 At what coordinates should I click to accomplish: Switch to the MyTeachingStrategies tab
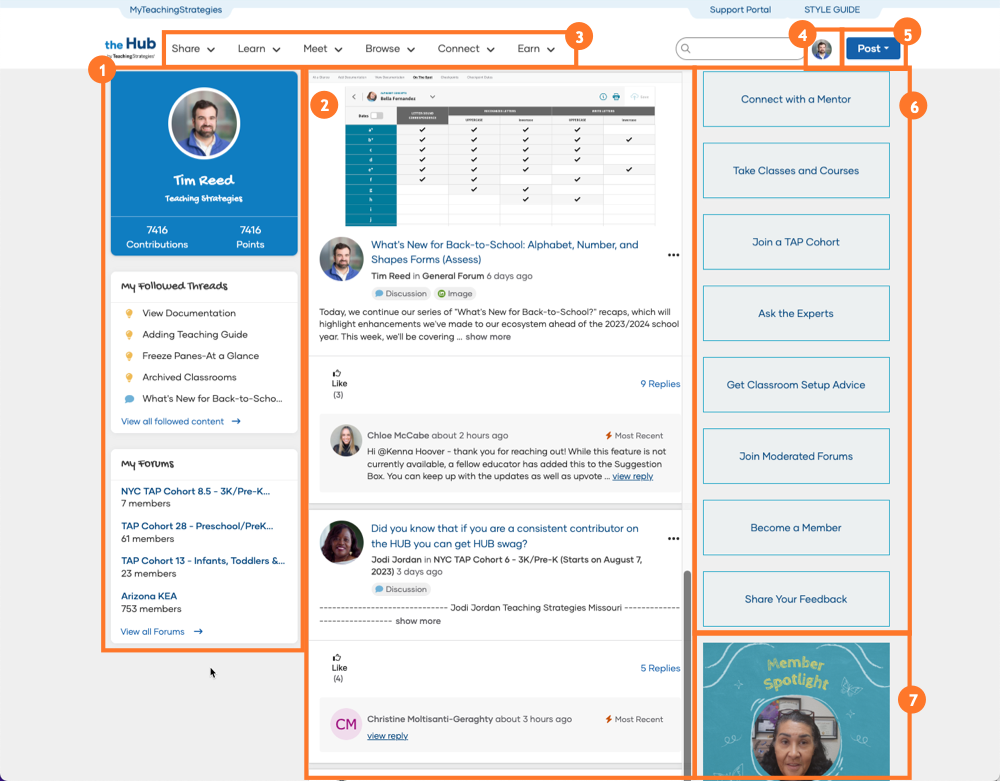[x=176, y=10]
